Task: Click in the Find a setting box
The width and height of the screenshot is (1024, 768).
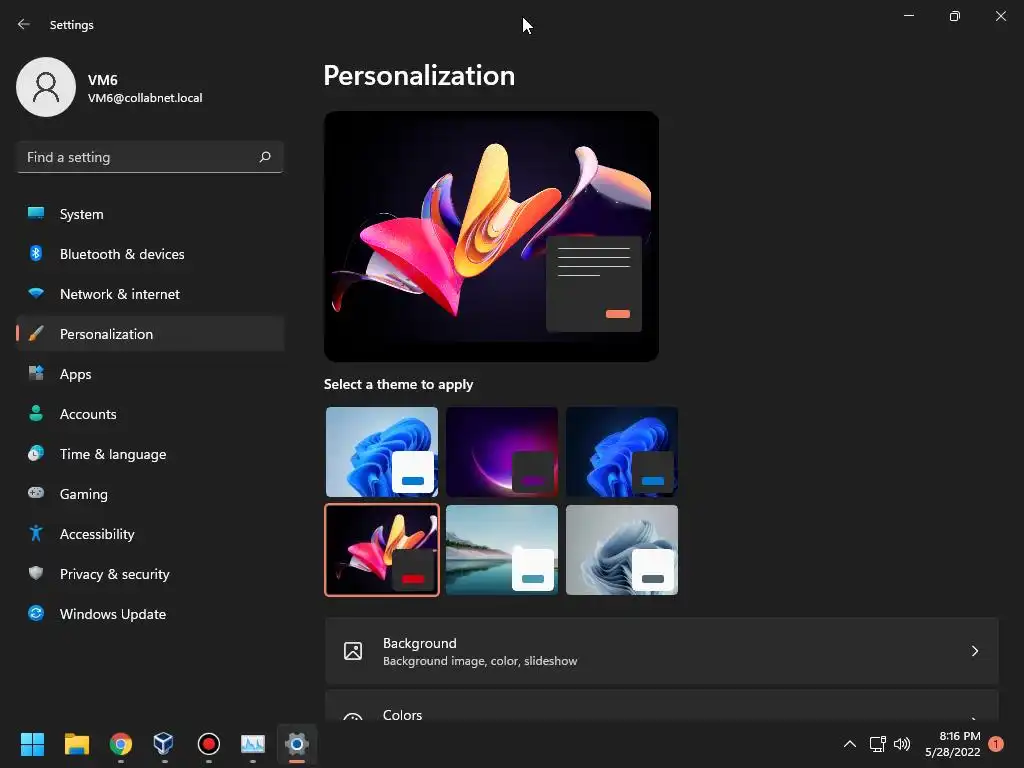Action: (150, 157)
